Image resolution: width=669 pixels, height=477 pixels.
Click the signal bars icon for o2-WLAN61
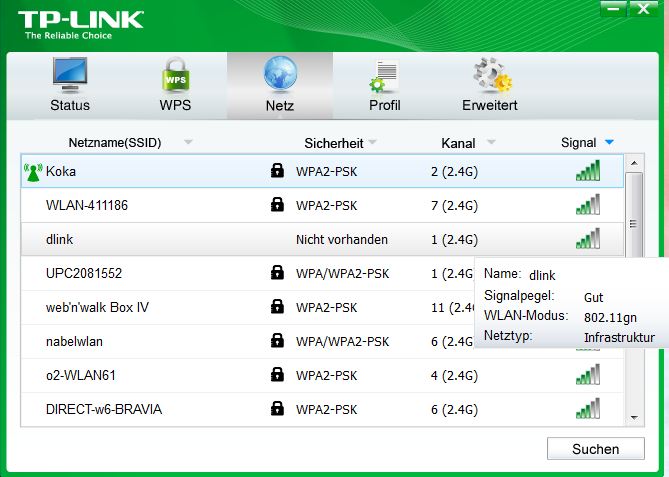coord(588,374)
